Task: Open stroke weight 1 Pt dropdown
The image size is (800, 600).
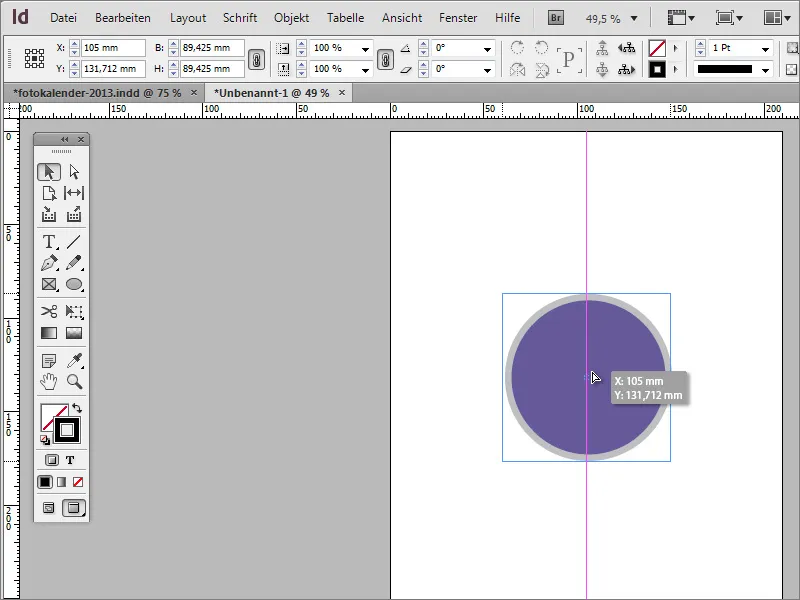Action: click(765, 49)
